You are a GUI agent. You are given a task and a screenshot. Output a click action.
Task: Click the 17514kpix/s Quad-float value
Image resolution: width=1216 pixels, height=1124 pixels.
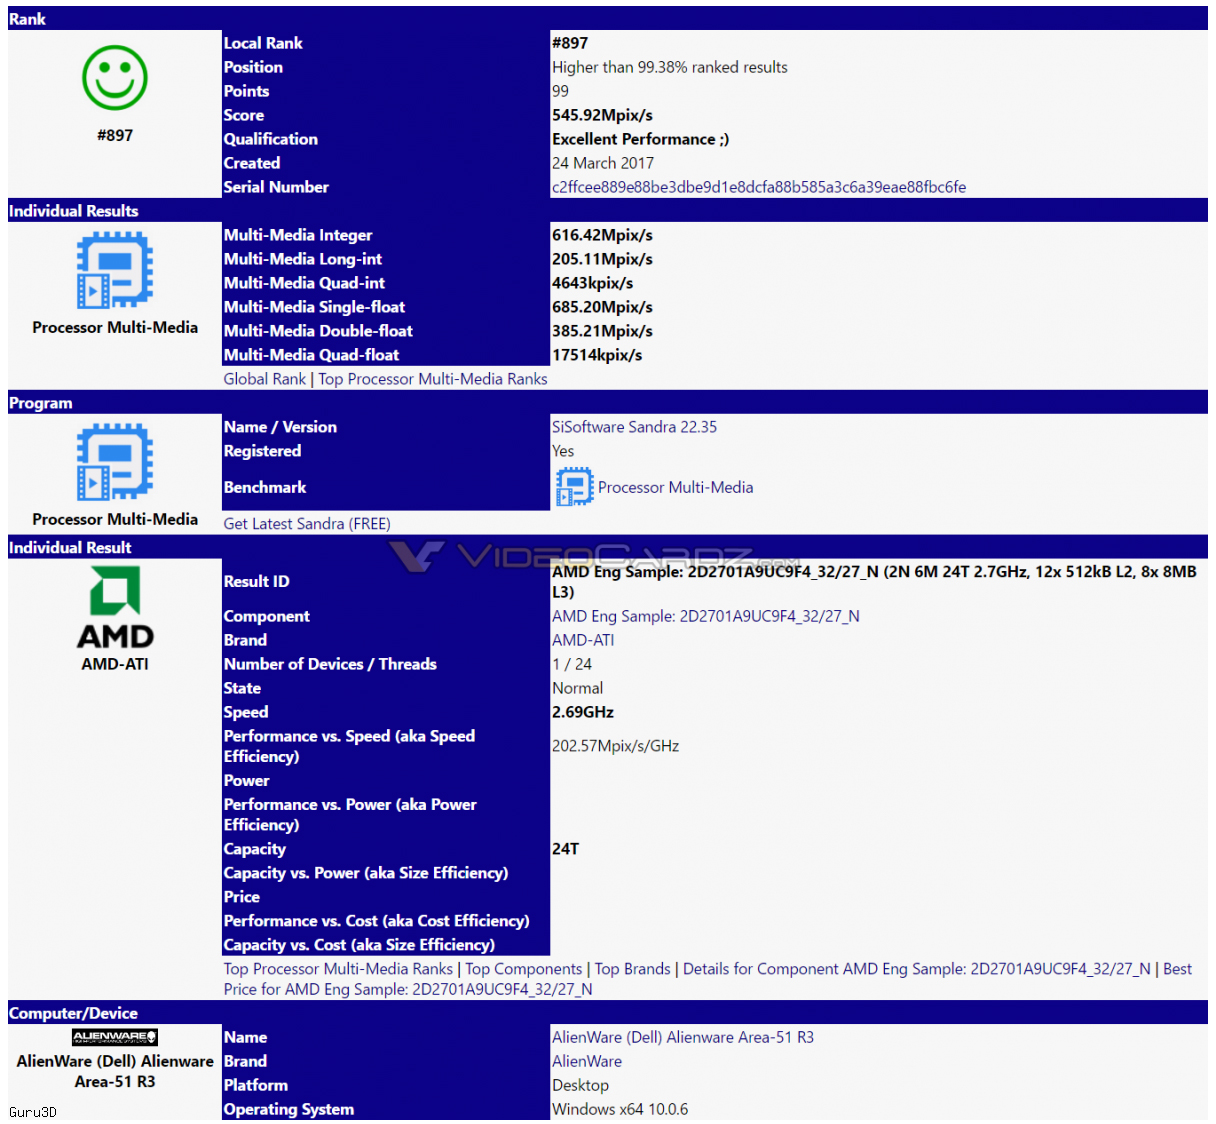(x=597, y=355)
